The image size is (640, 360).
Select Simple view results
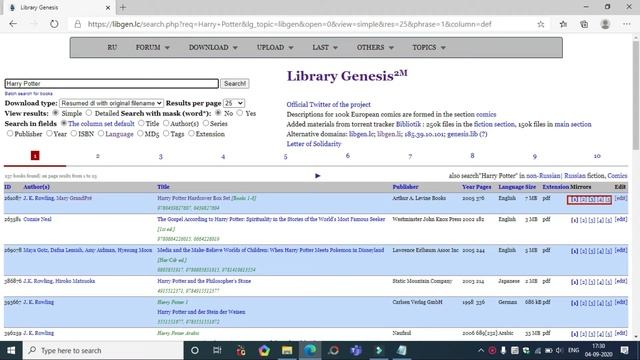point(56,113)
